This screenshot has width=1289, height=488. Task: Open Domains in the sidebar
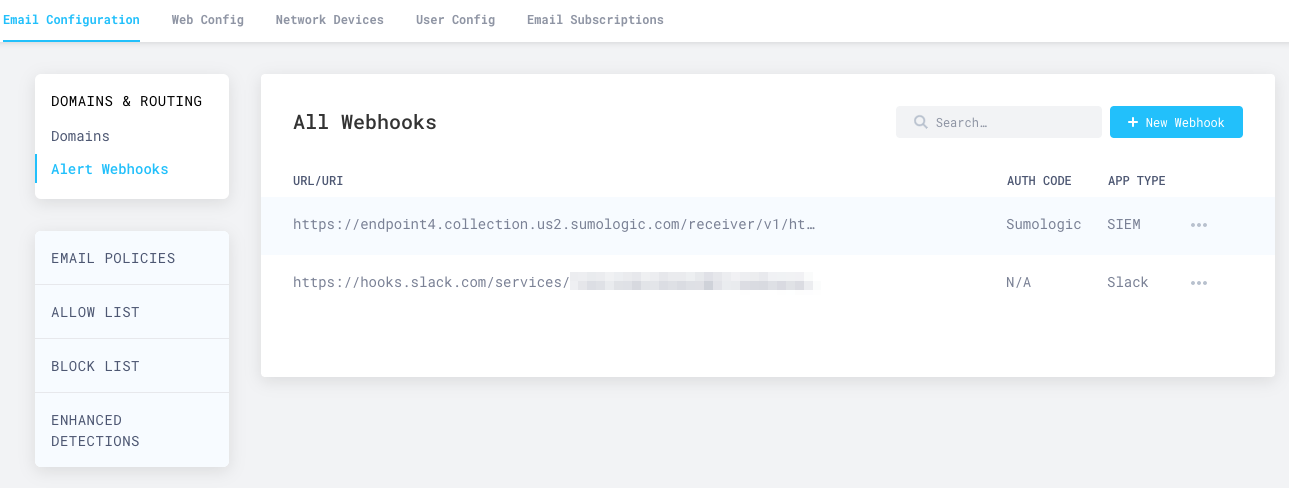coord(80,136)
